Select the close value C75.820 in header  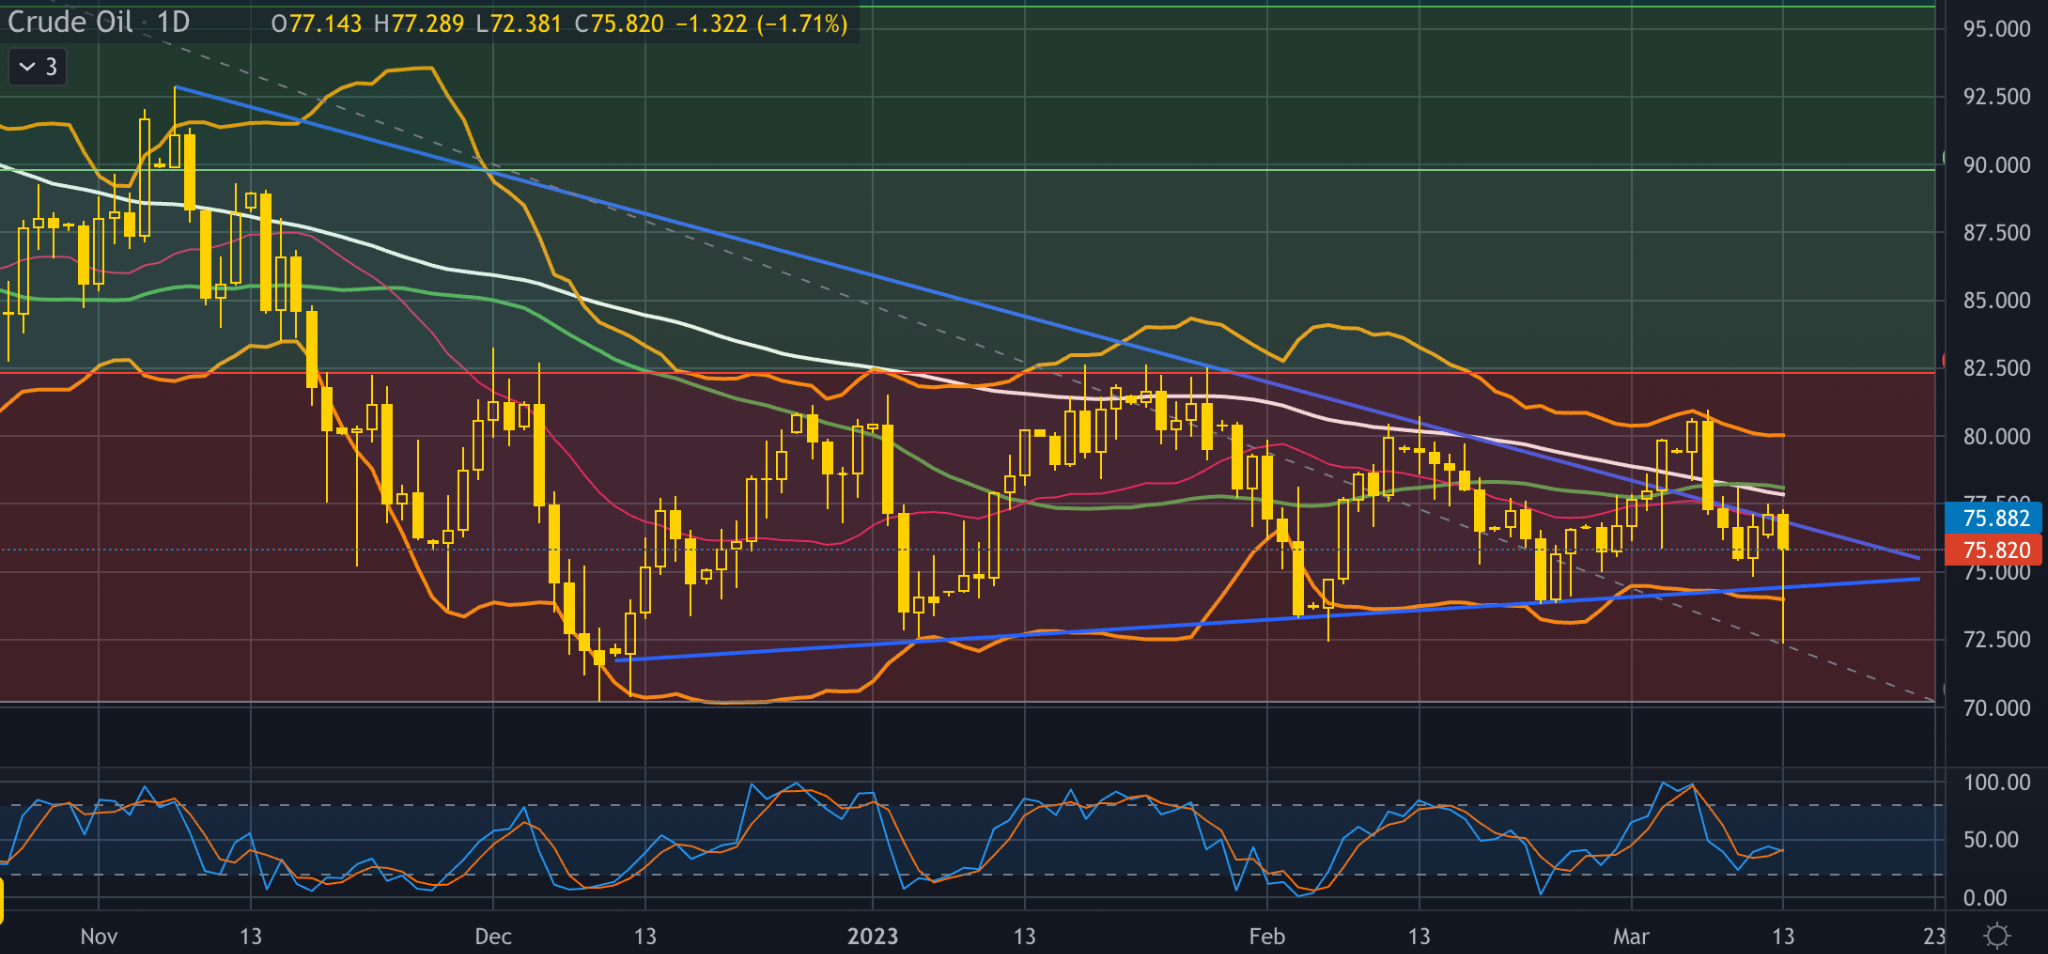(619, 23)
